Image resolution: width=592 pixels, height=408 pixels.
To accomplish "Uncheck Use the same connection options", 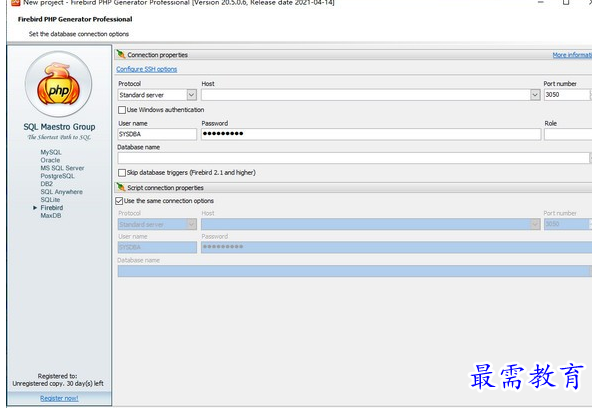I will (119, 201).
